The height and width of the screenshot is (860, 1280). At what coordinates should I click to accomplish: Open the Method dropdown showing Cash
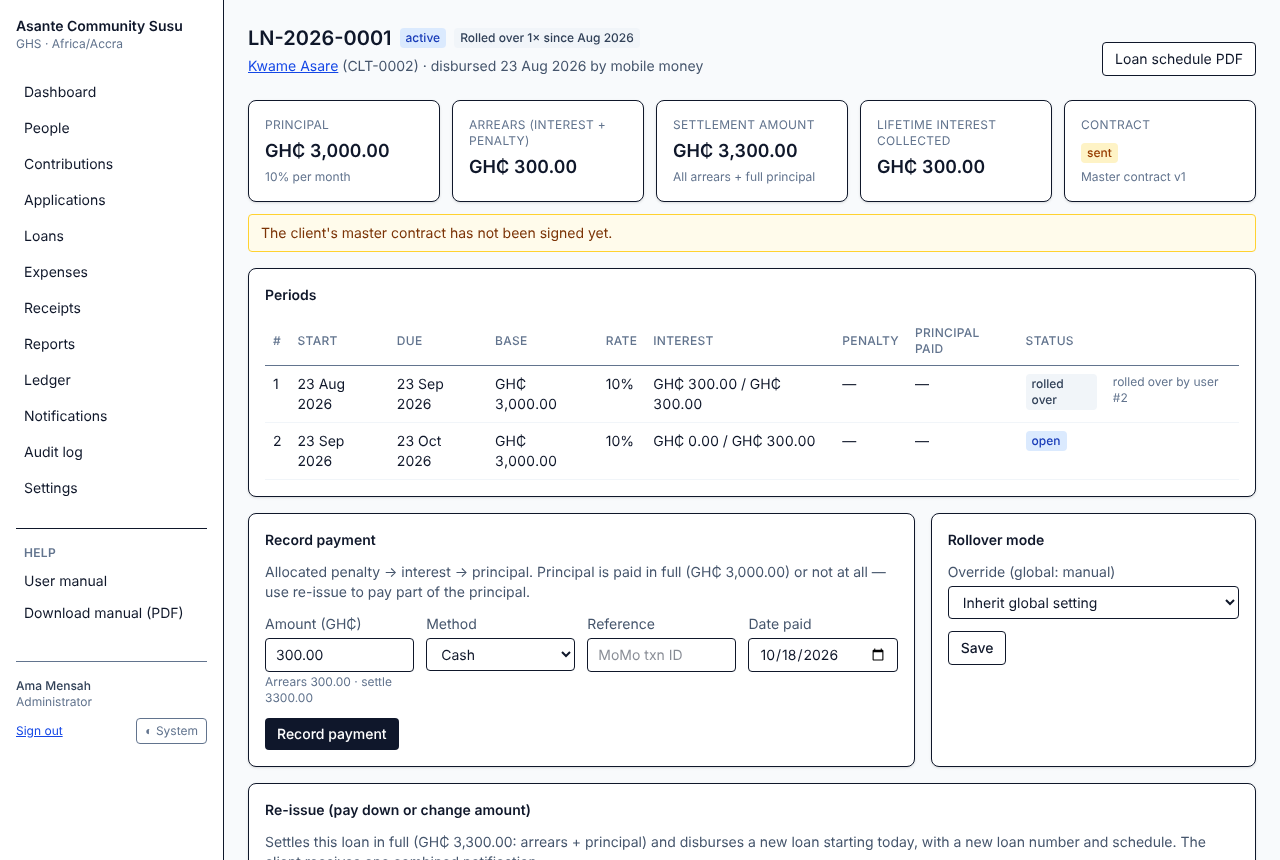coord(500,655)
